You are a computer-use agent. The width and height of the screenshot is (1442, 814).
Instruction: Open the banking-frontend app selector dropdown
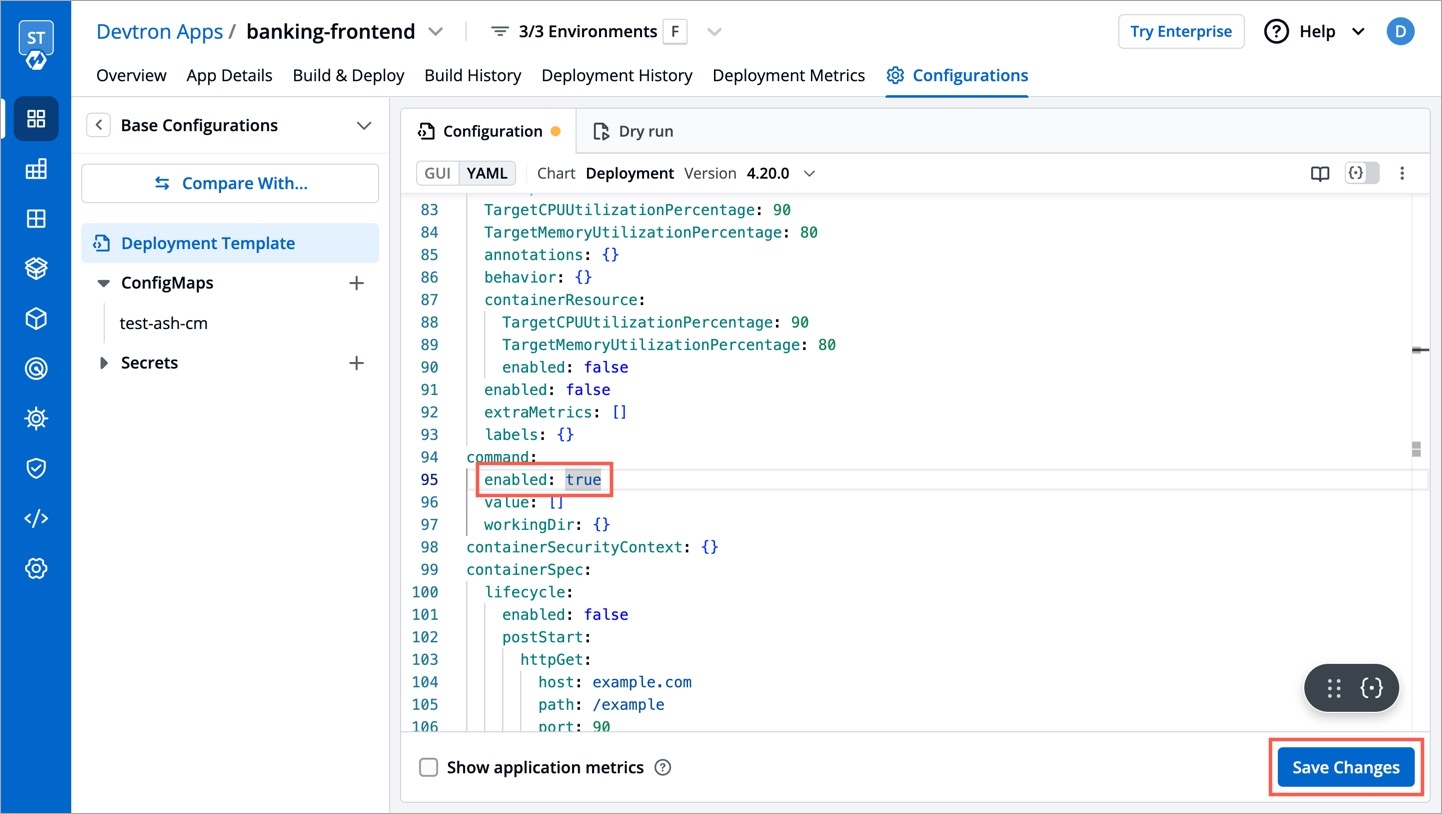(435, 32)
